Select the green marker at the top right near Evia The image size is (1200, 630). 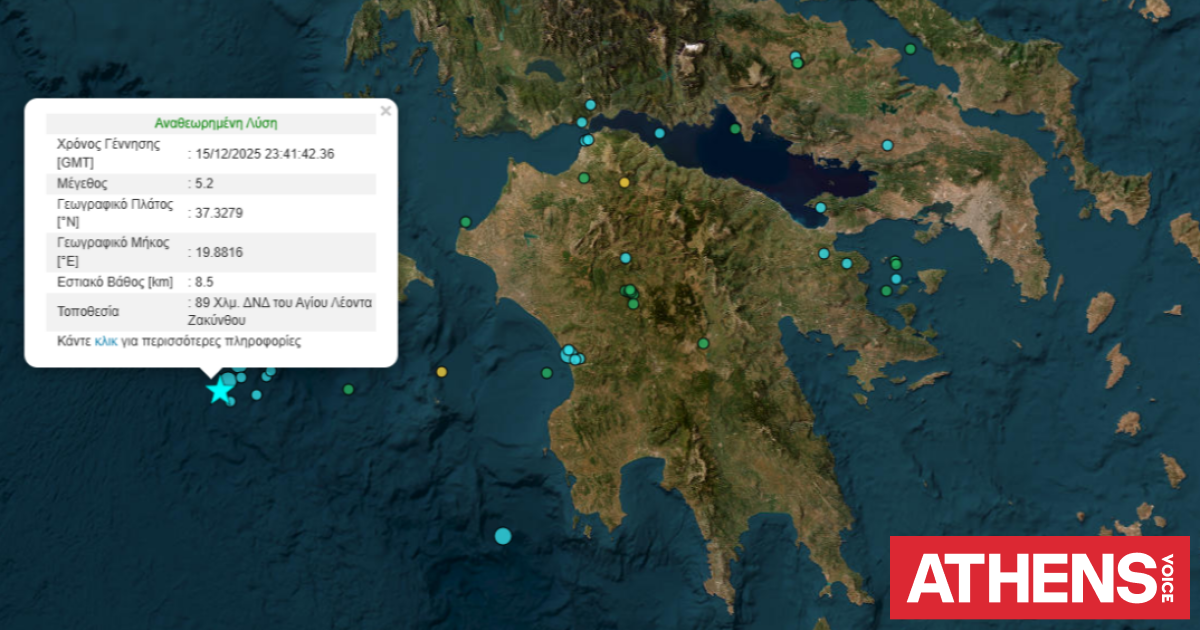910,49
